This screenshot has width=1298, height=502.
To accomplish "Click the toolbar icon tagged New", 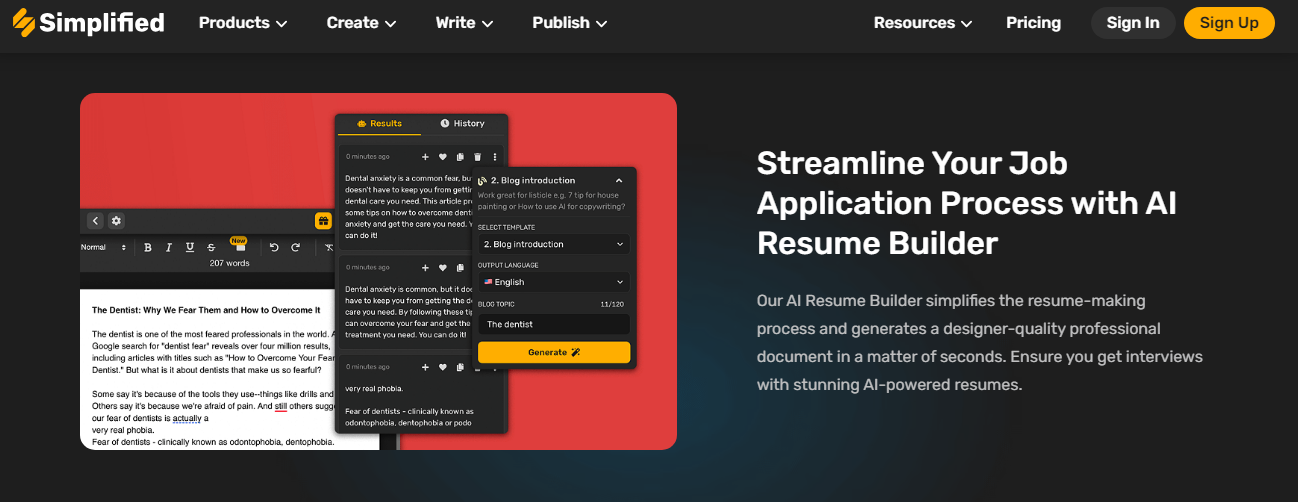I will [x=238, y=246].
